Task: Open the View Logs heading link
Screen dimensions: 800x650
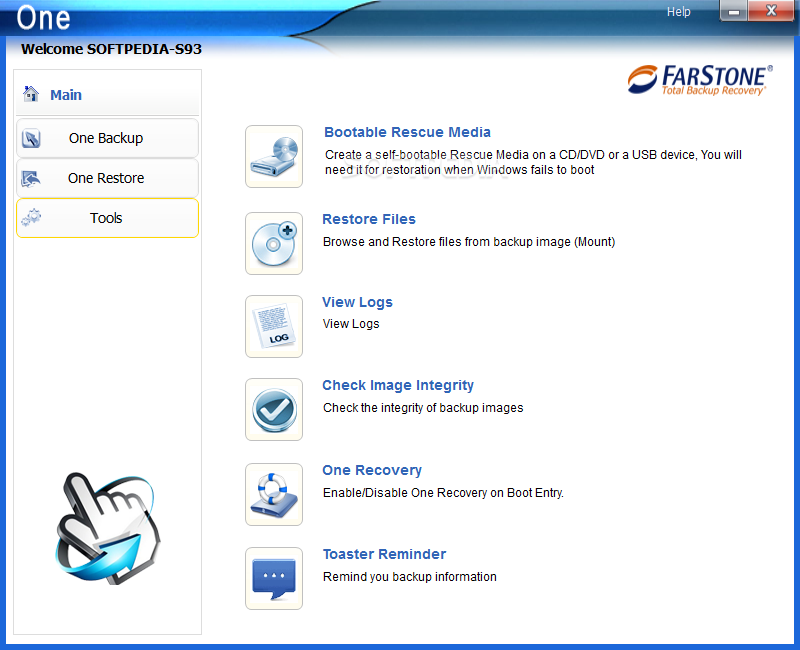Action: tap(357, 302)
